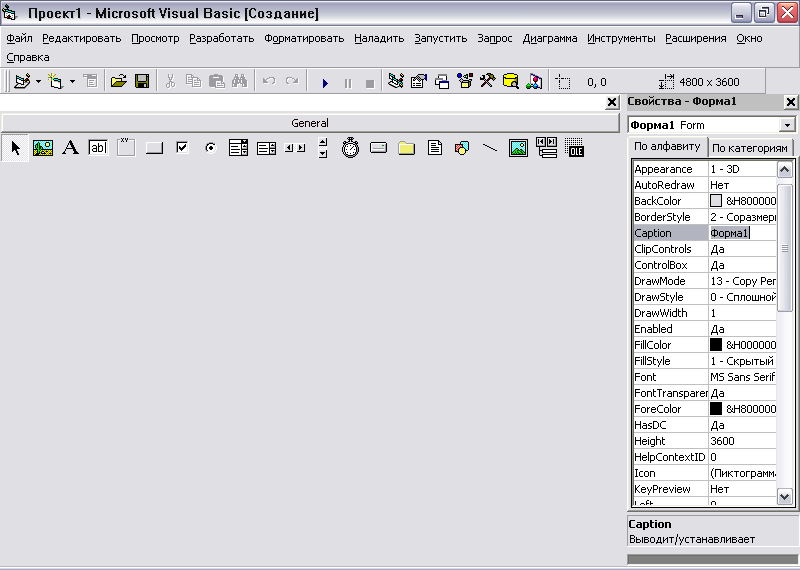Open the Редактировать menu
Viewport: 800px width, 570px height.
[82, 38]
